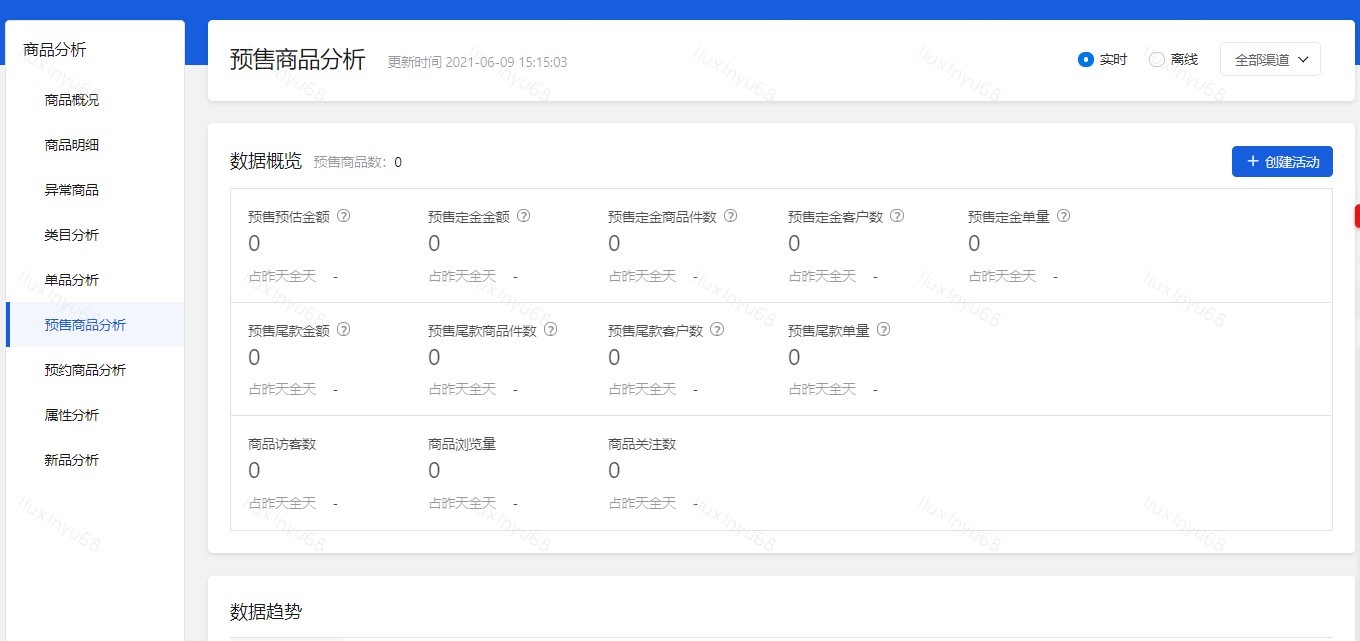Open help tooltip for 预售尾款单量

tap(883, 328)
